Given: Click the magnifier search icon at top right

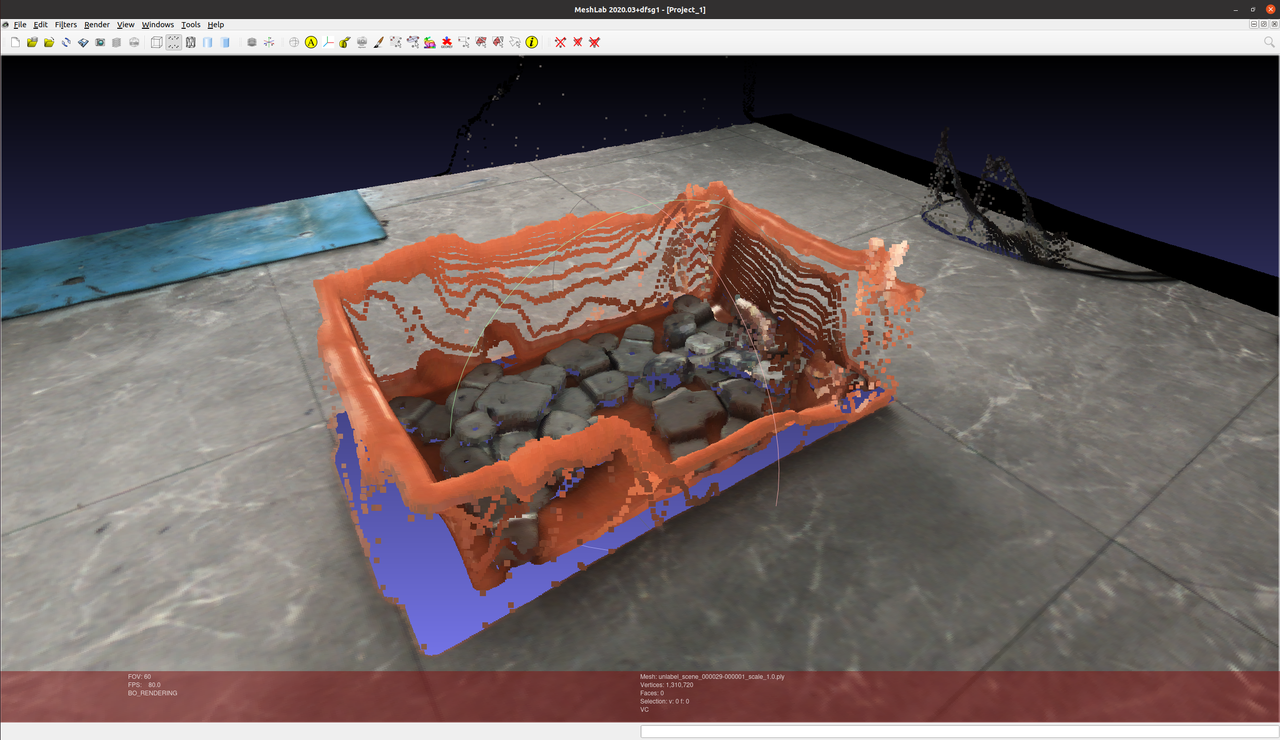Looking at the screenshot, I should tap(1270, 42).
